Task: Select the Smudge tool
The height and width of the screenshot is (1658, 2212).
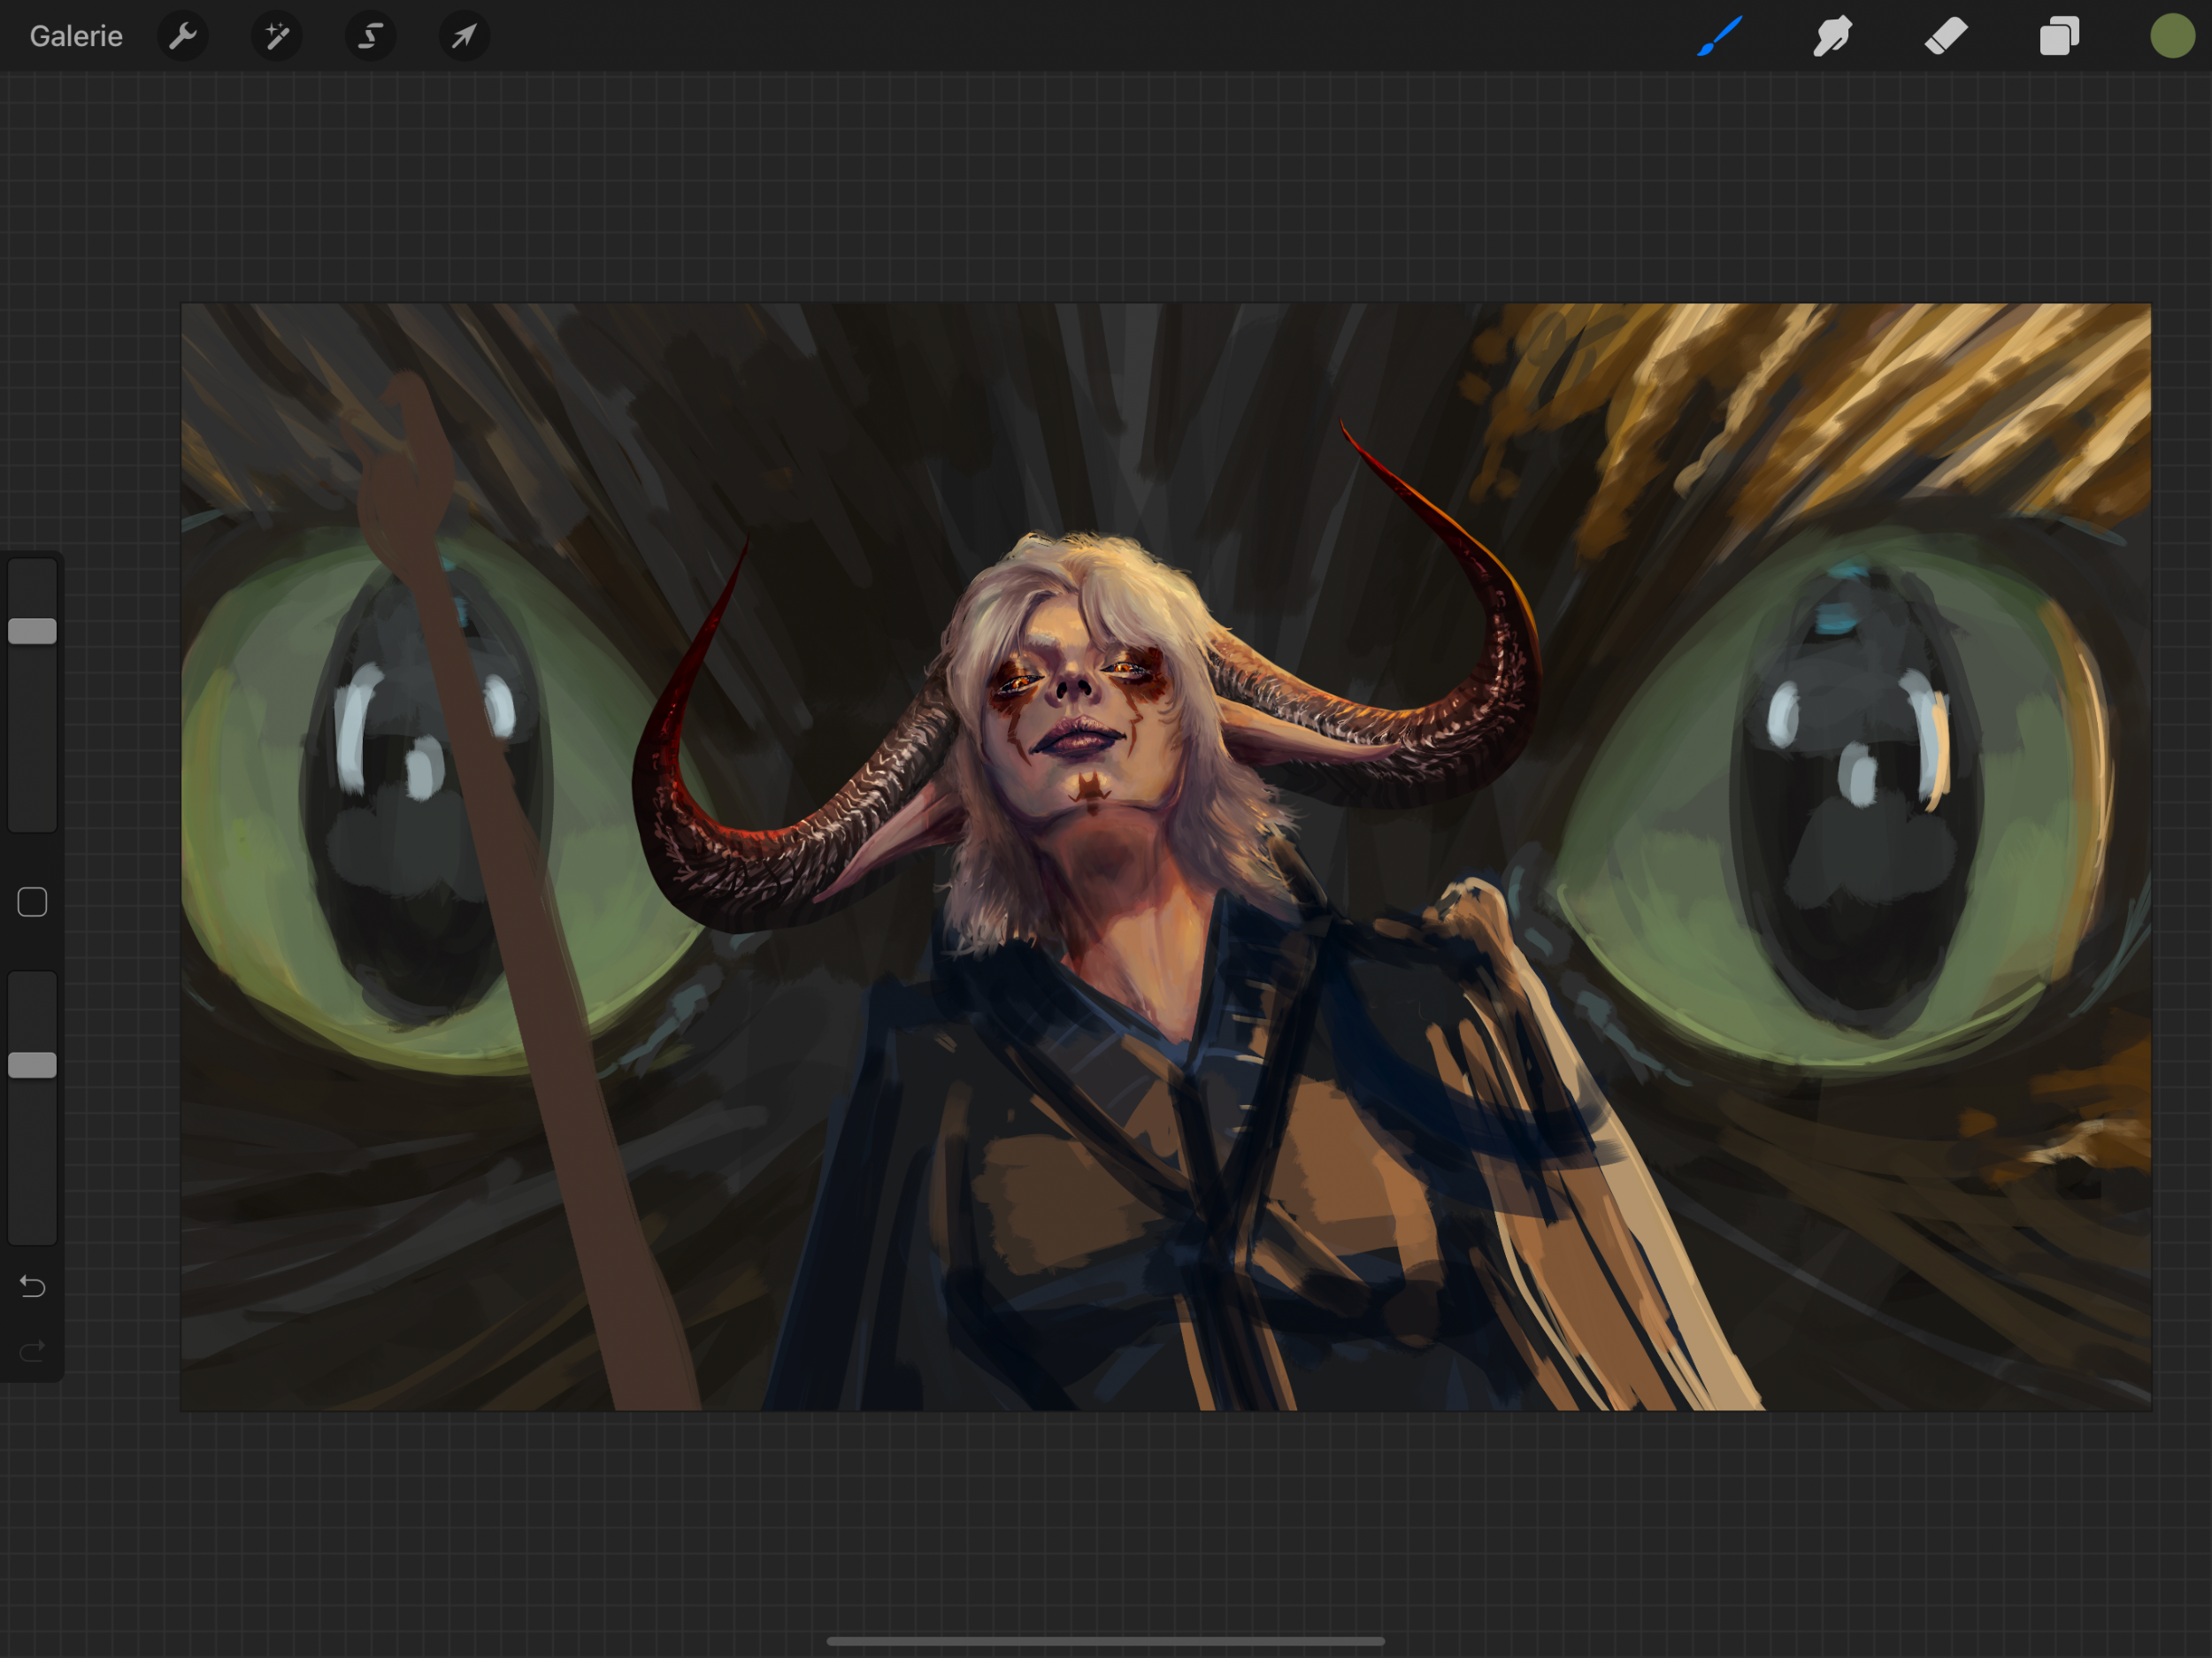Action: click(1832, 37)
